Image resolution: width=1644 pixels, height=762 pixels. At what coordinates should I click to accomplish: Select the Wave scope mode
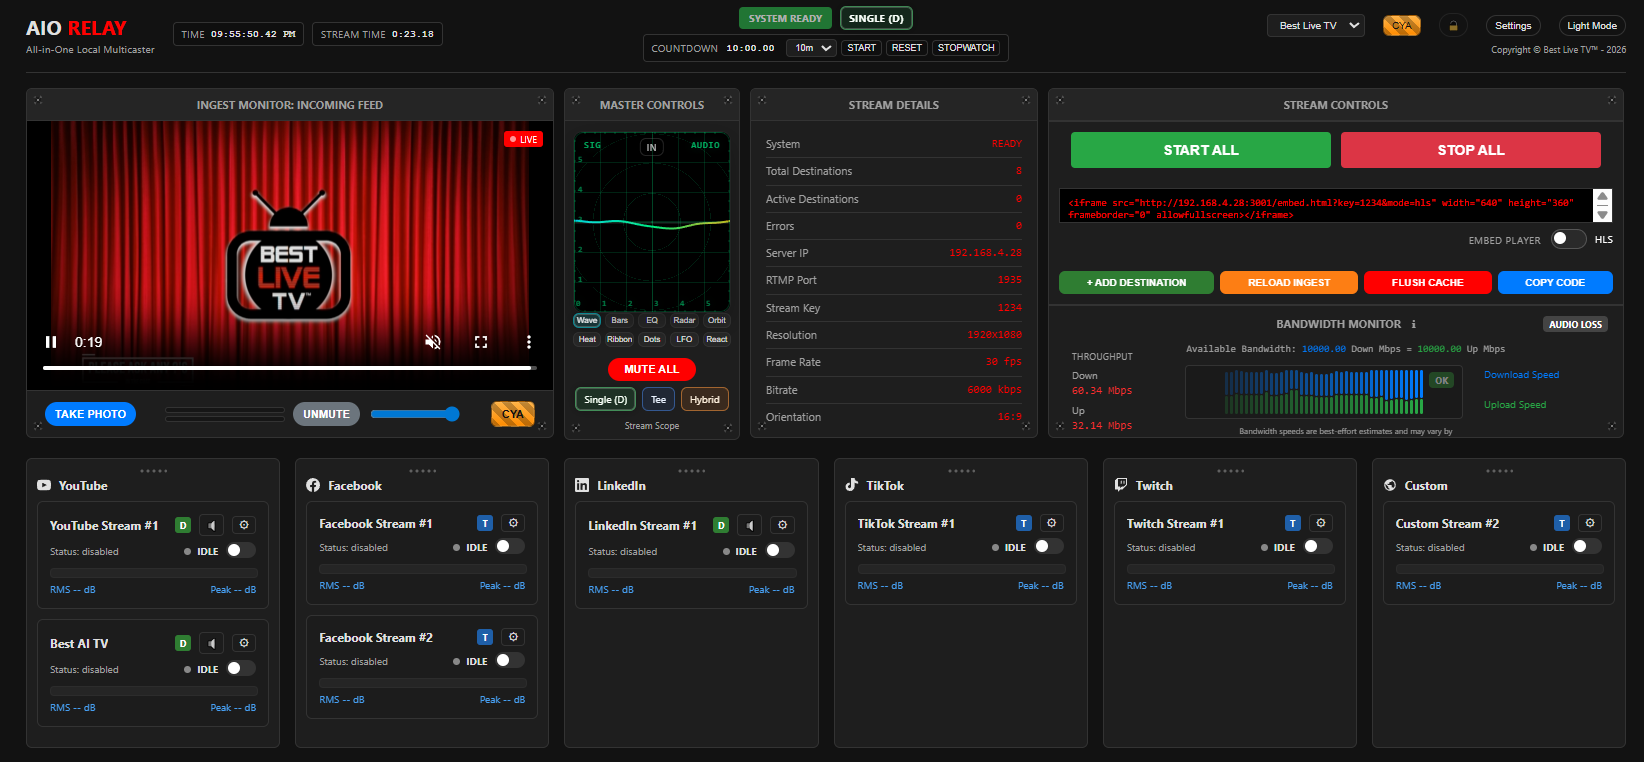(x=587, y=320)
